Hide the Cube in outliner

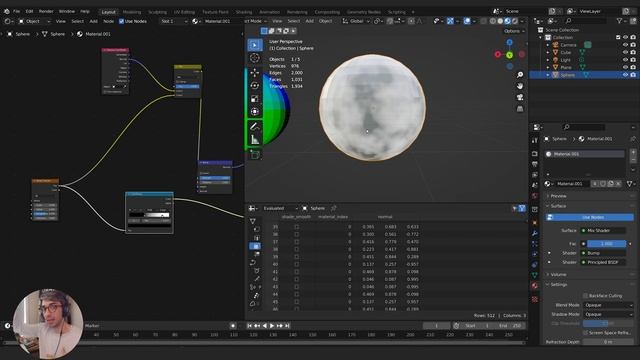tap(625, 52)
